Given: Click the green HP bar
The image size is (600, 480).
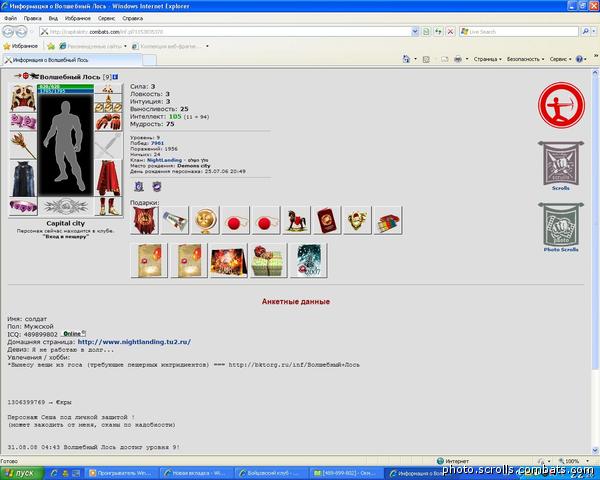Looking at the screenshot, I should (x=66, y=87).
